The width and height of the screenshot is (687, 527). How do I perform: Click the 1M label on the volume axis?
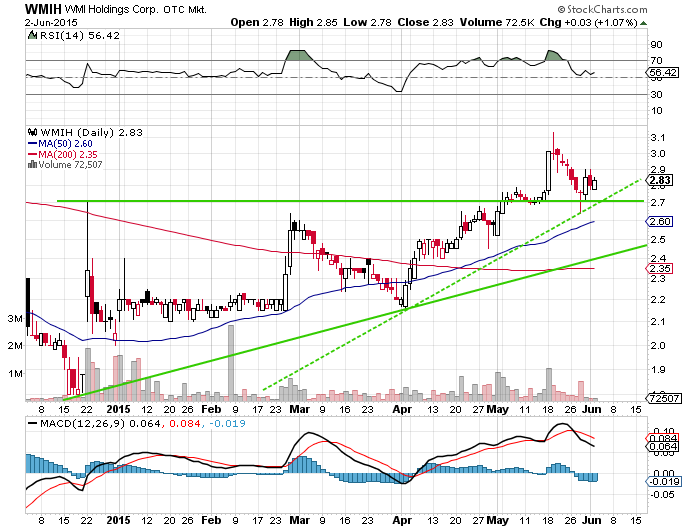pos(15,374)
